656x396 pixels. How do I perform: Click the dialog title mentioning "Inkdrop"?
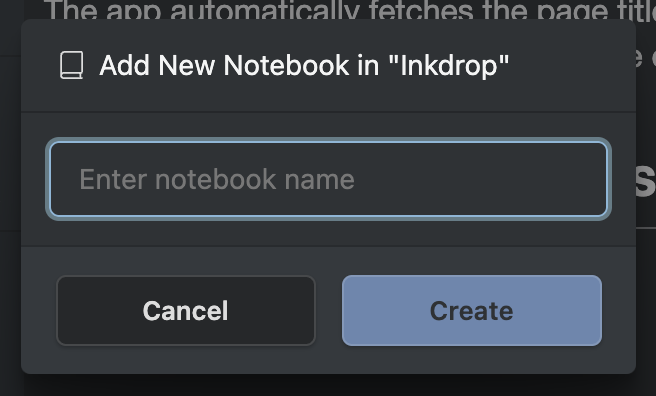point(304,66)
